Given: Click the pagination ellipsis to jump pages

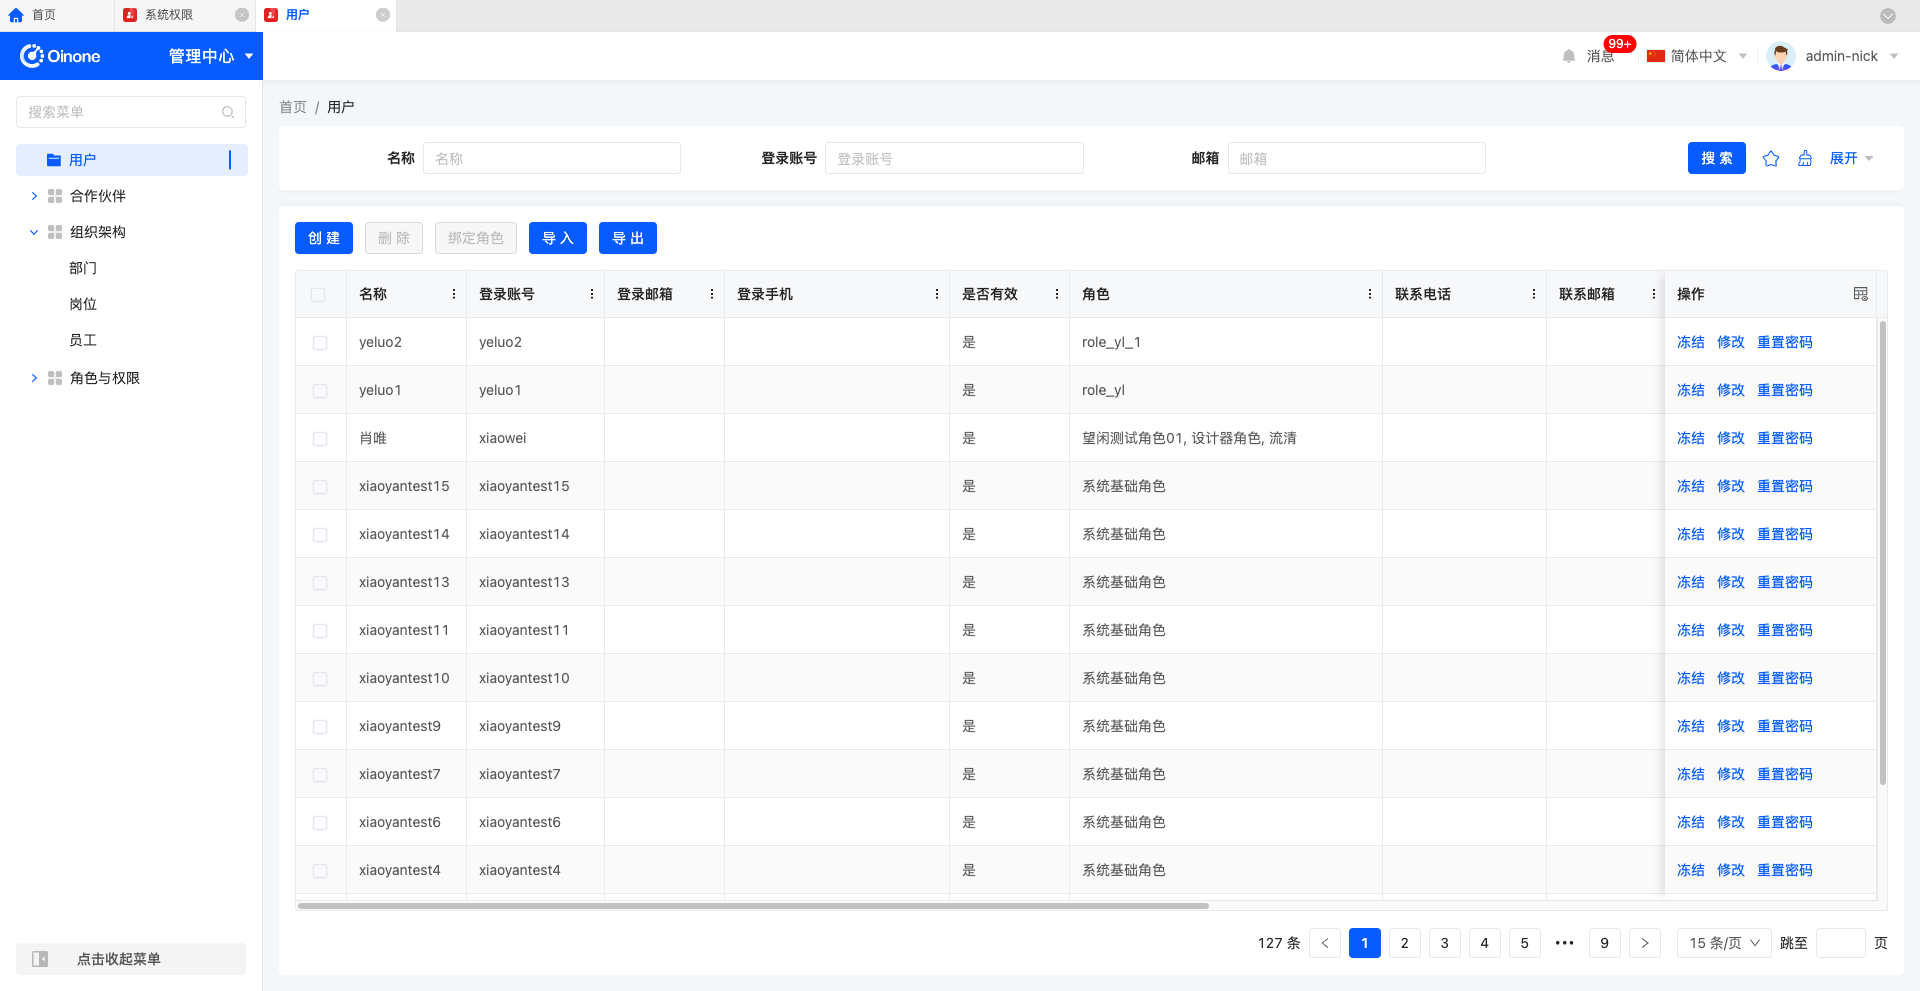Looking at the screenshot, I should pyautogui.click(x=1565, y=943).
